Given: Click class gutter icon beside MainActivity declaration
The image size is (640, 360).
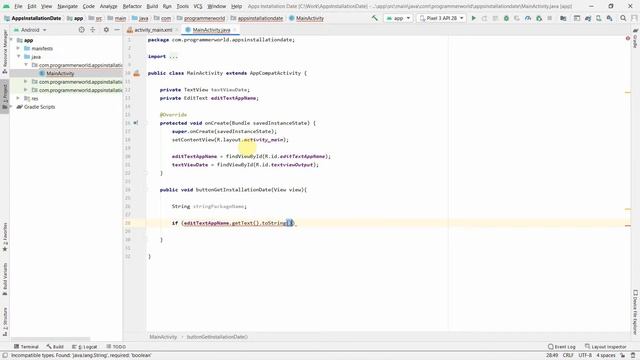Looking at the screenshot, I should [136, 73].
